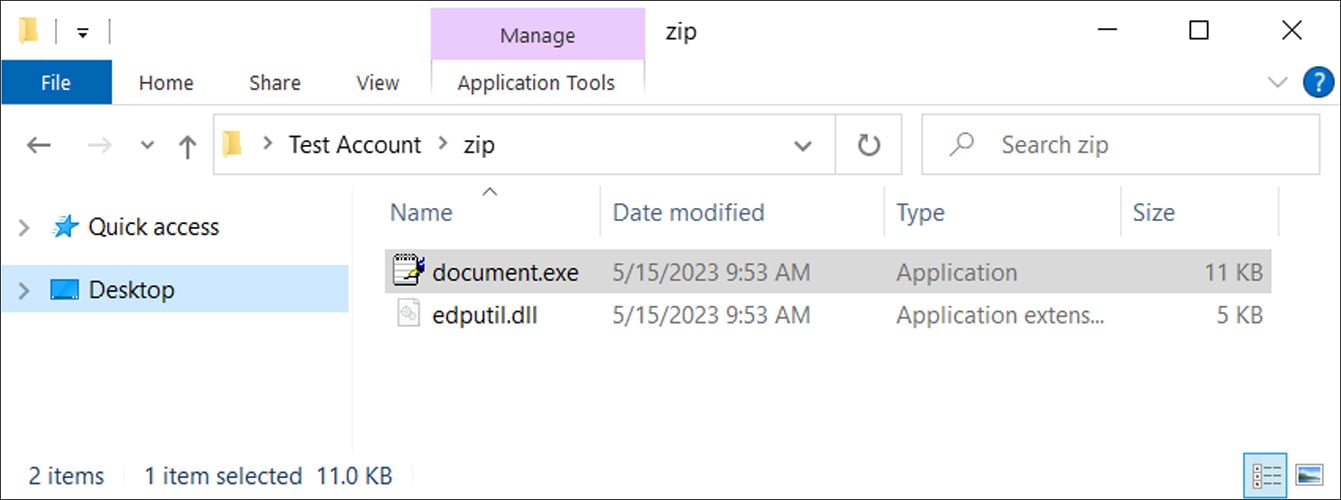Viewport: 1341px width, 500px height.
Task: Switch to the View ribbon tab
Action: coord(377,83)
